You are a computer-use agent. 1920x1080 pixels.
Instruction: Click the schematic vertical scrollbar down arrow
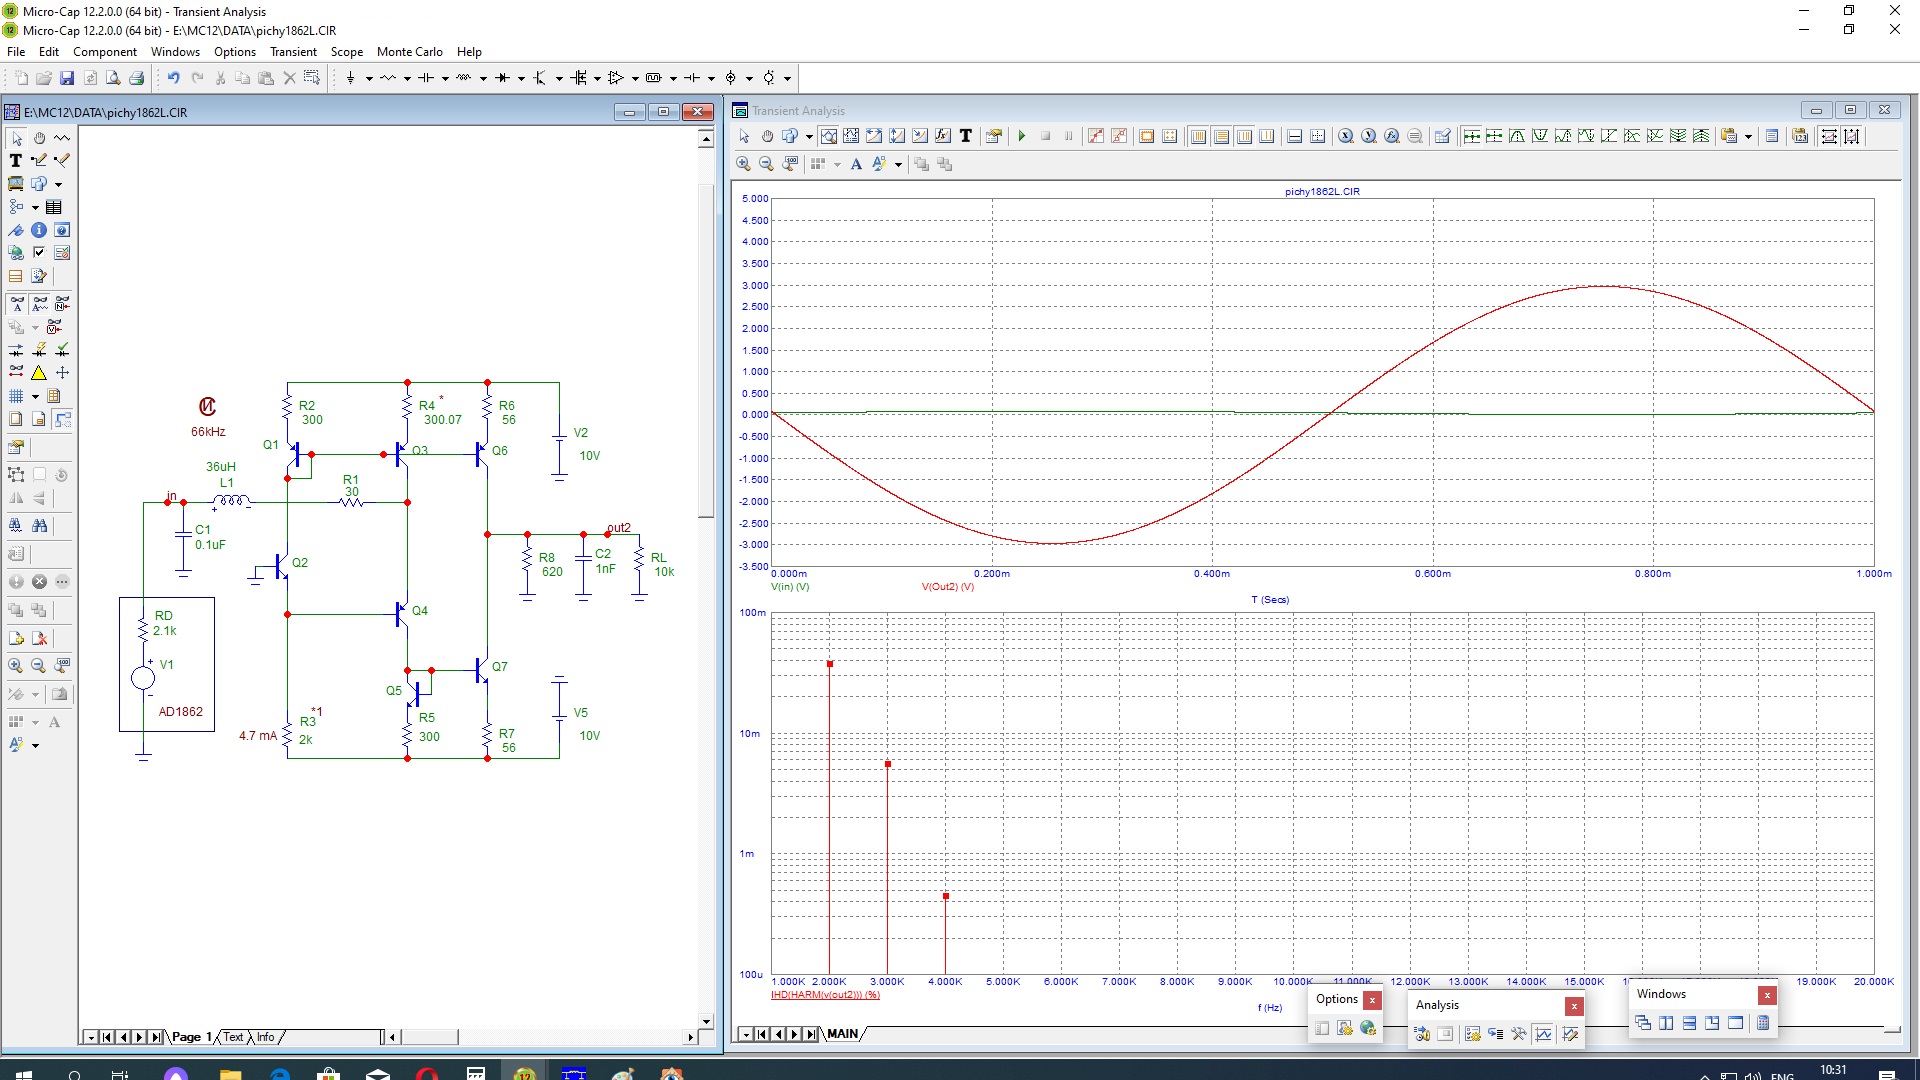click(x=706, y=1022)
